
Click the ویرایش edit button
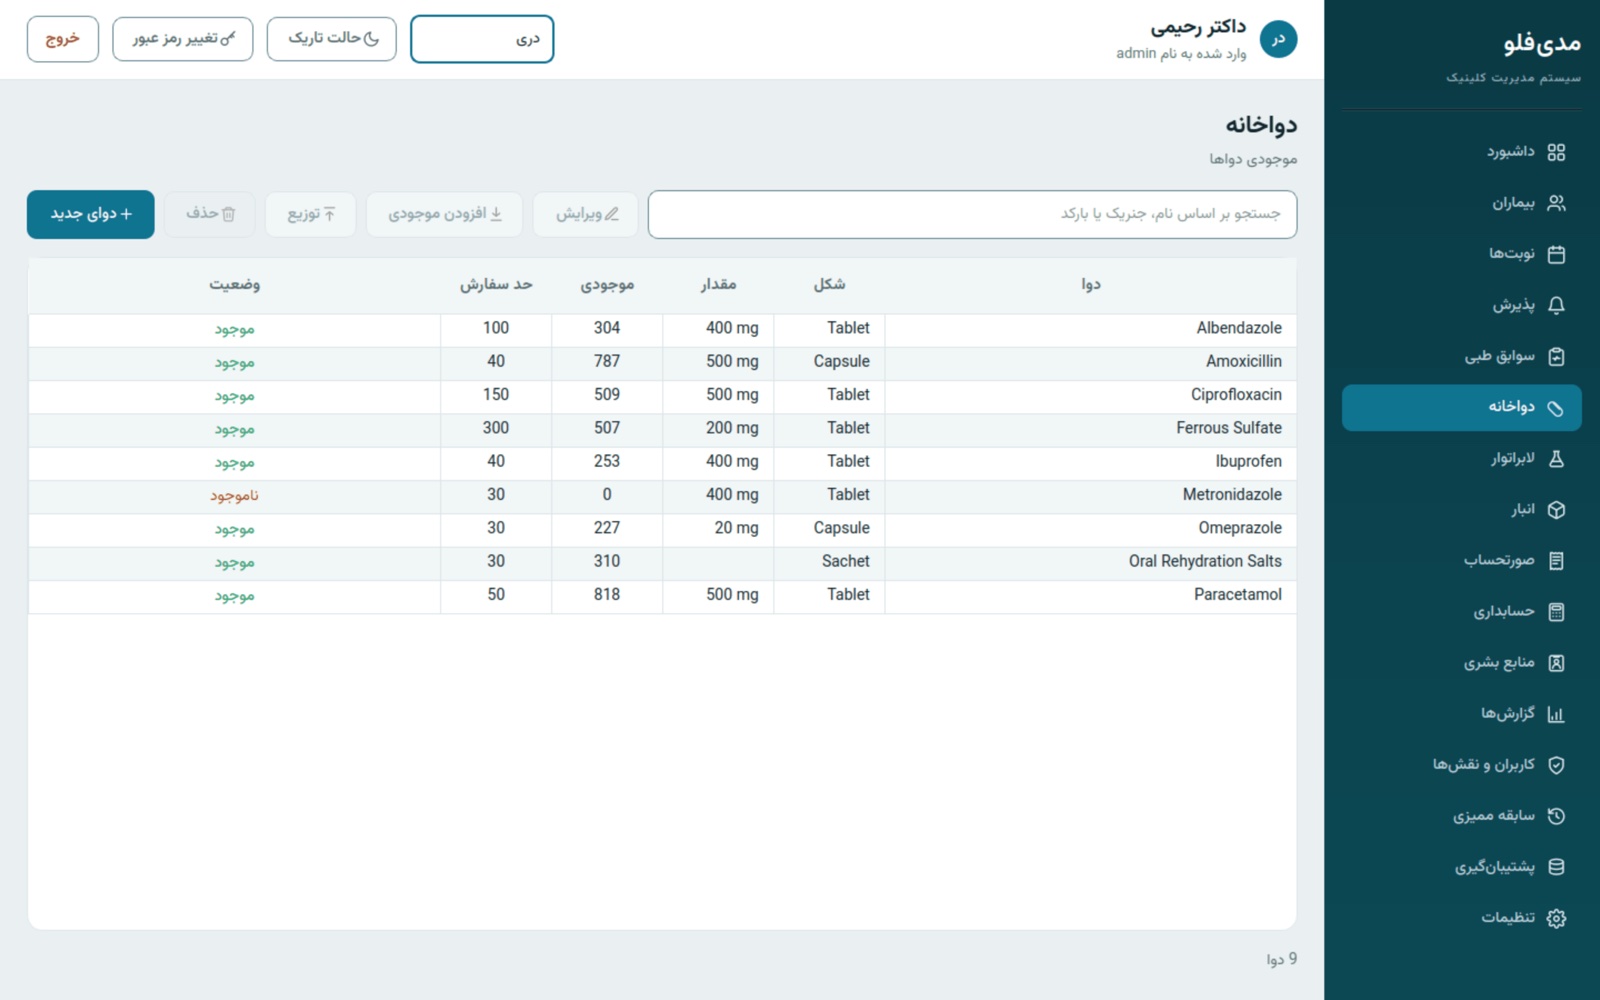tap(586, 214)
